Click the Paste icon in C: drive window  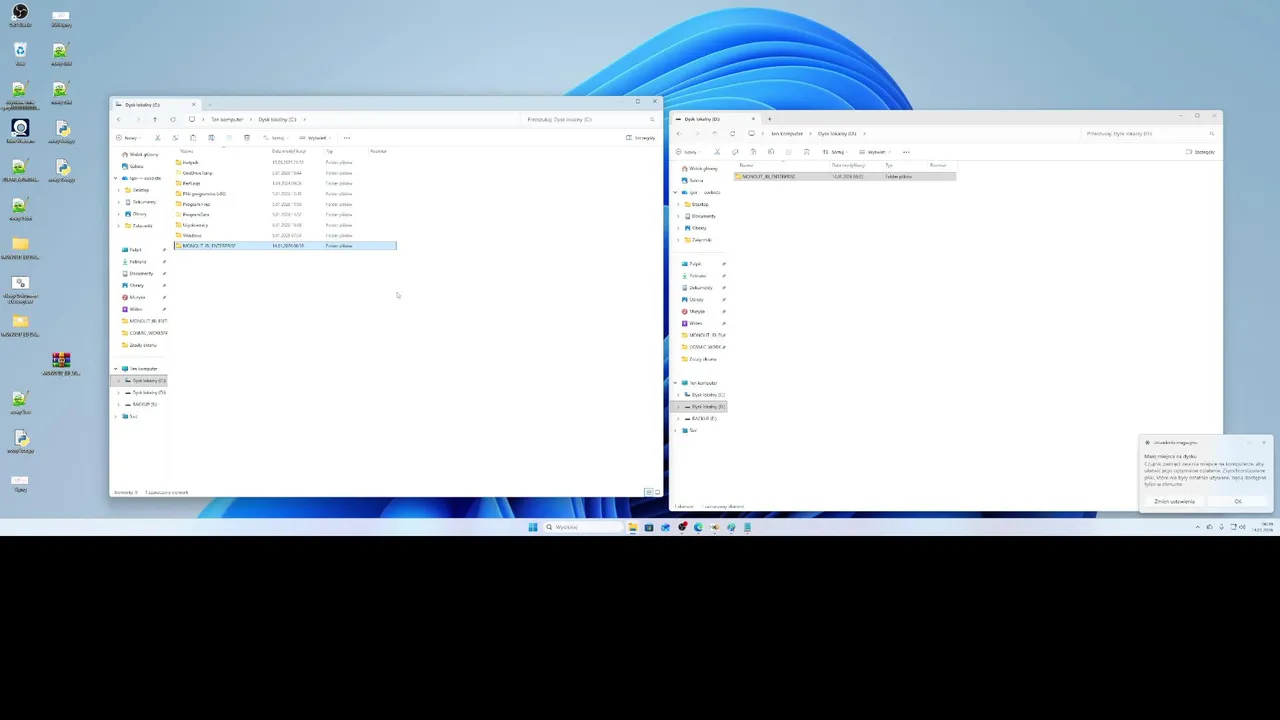tap(193, 138)
